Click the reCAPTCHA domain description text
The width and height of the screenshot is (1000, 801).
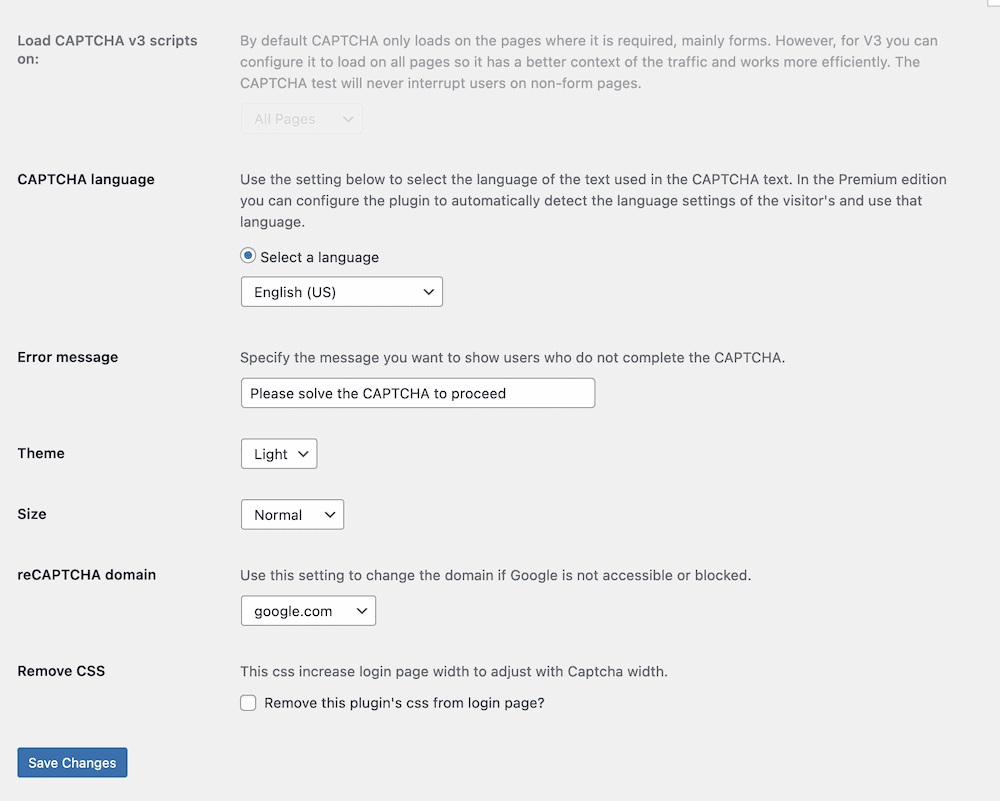pos(495,575)
